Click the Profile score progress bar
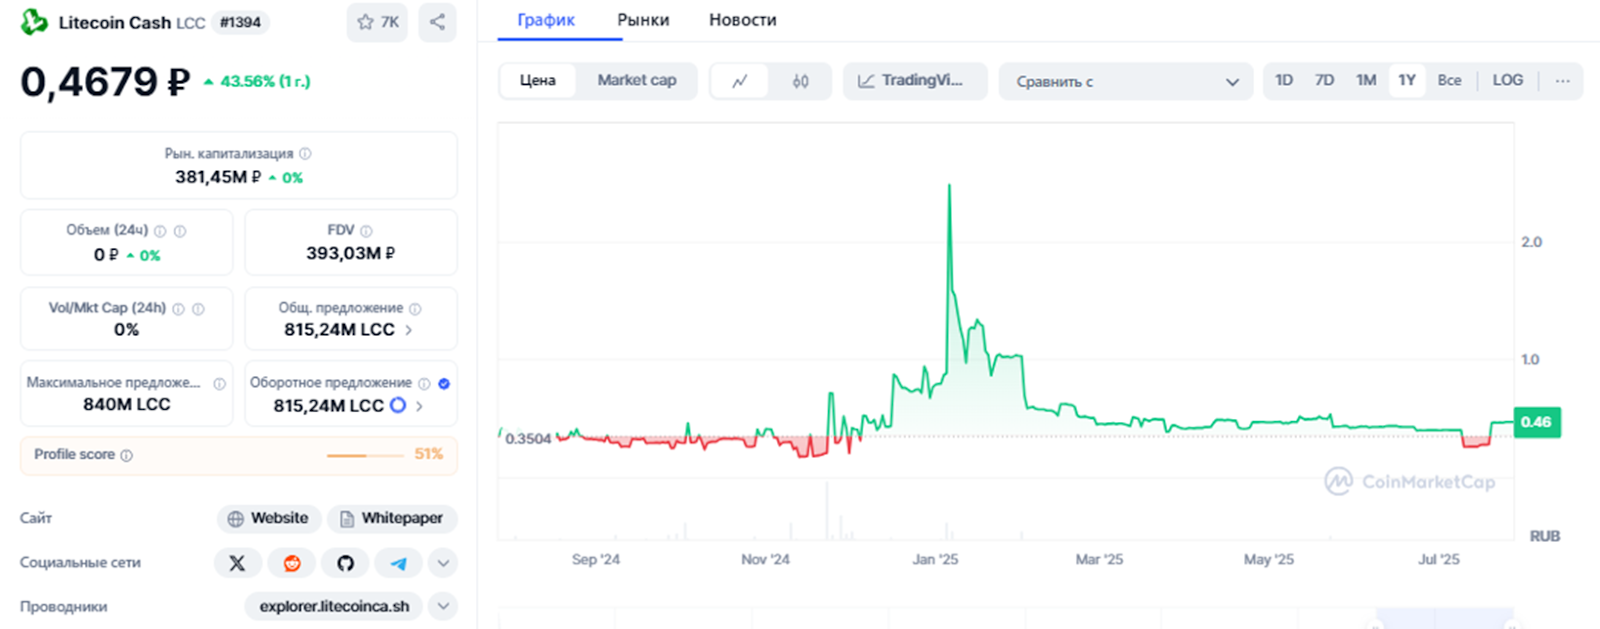Image resolution: width=1600 pixels, height=629 pixels. pyautogui.click(x=360, y=455)
